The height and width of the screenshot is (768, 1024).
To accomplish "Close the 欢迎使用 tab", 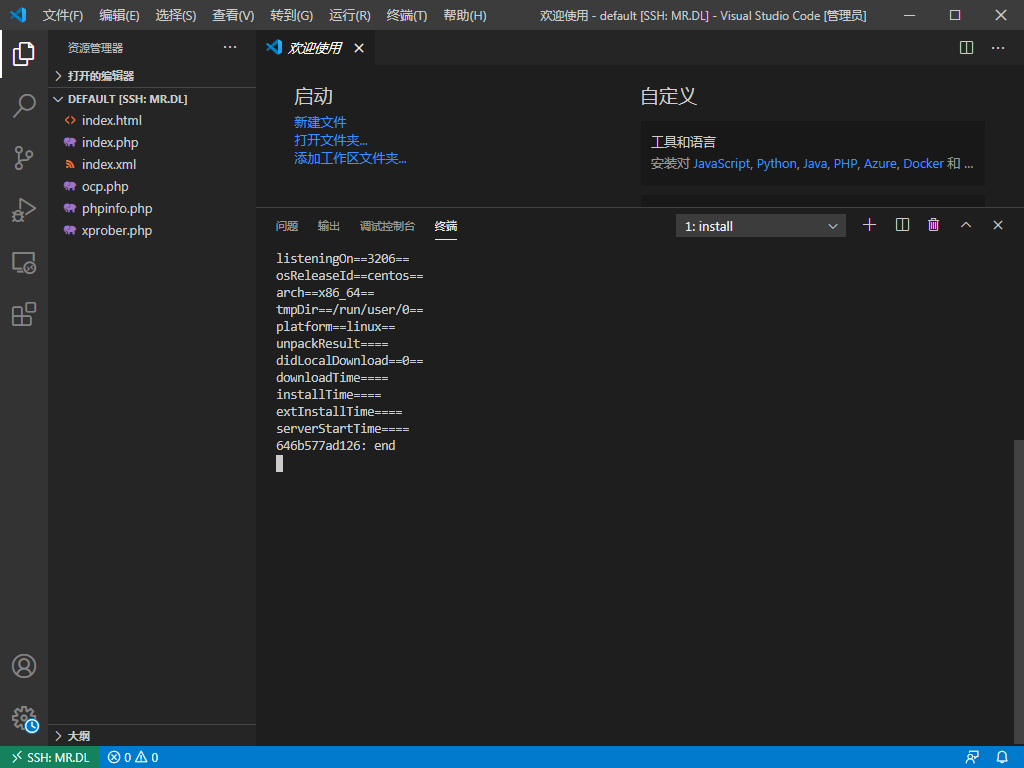I will tap(359, 48).
